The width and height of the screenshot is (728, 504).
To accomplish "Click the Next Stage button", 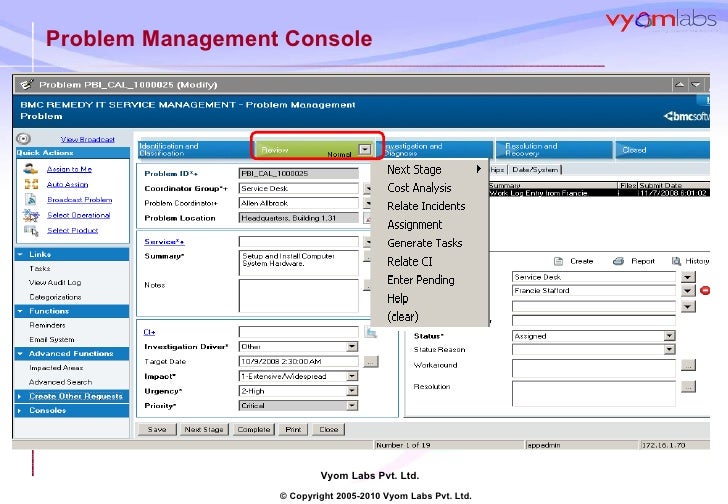I will [204, 430].
